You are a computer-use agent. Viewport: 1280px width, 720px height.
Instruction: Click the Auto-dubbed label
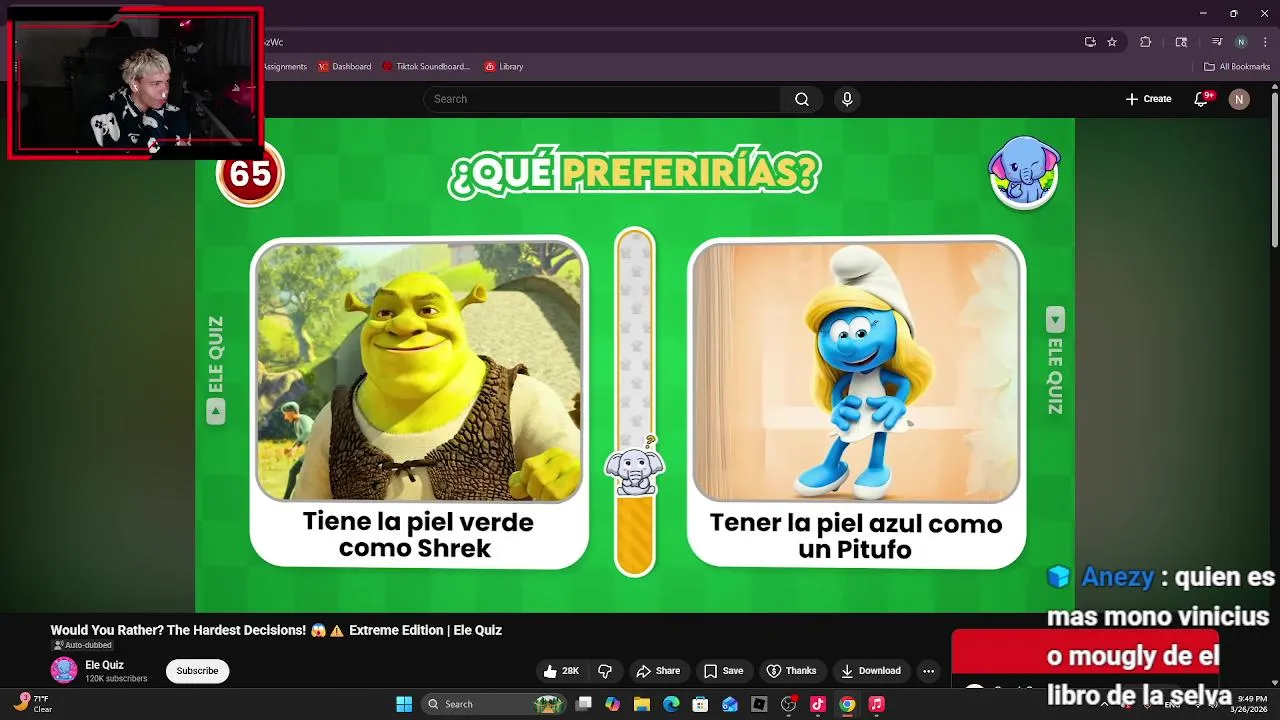click(x=82, y=645)
